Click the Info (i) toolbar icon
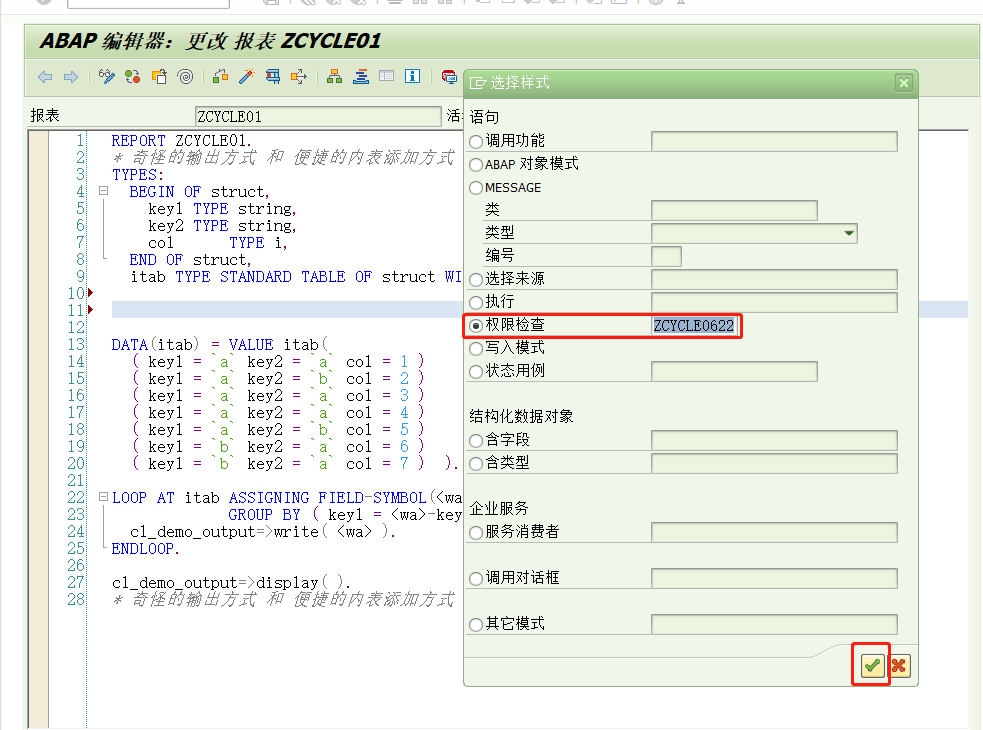Screen dimensions: 983x730 pos(413,76)
